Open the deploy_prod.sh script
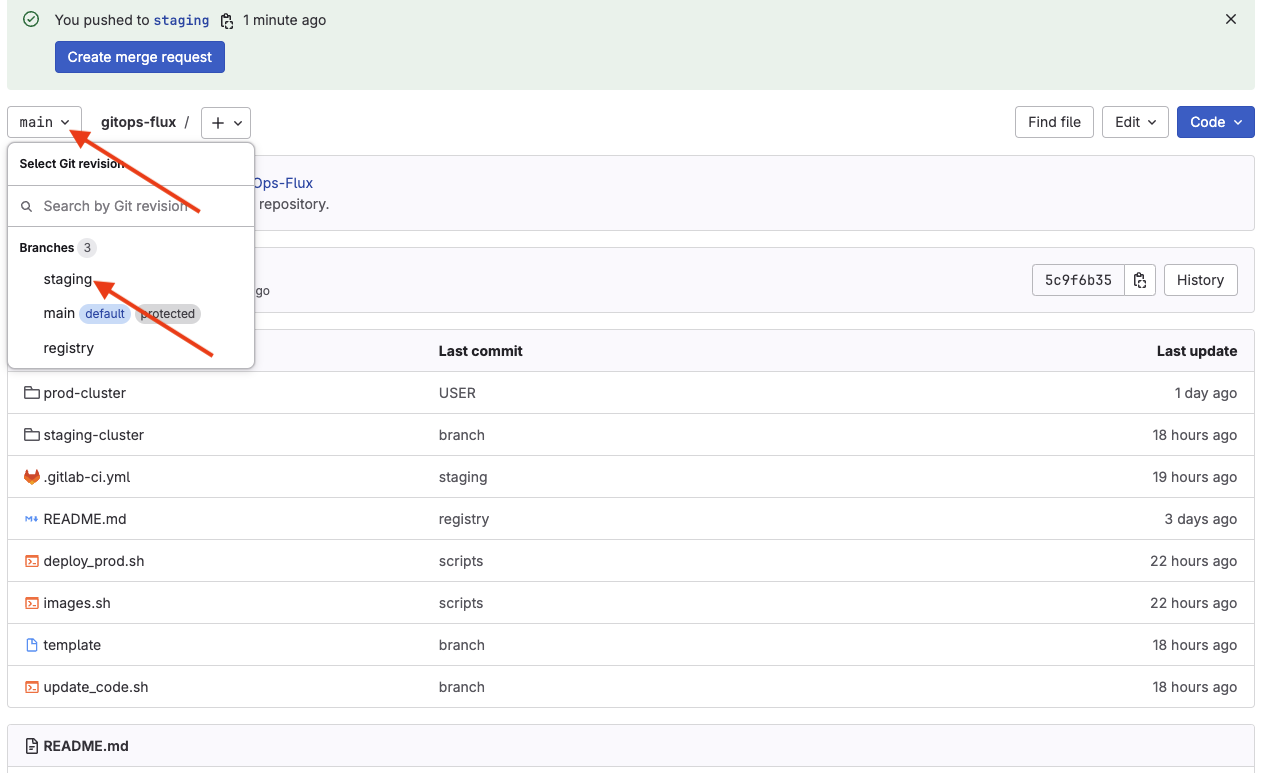Screen dimensions: 1274x773 point(94,561)
